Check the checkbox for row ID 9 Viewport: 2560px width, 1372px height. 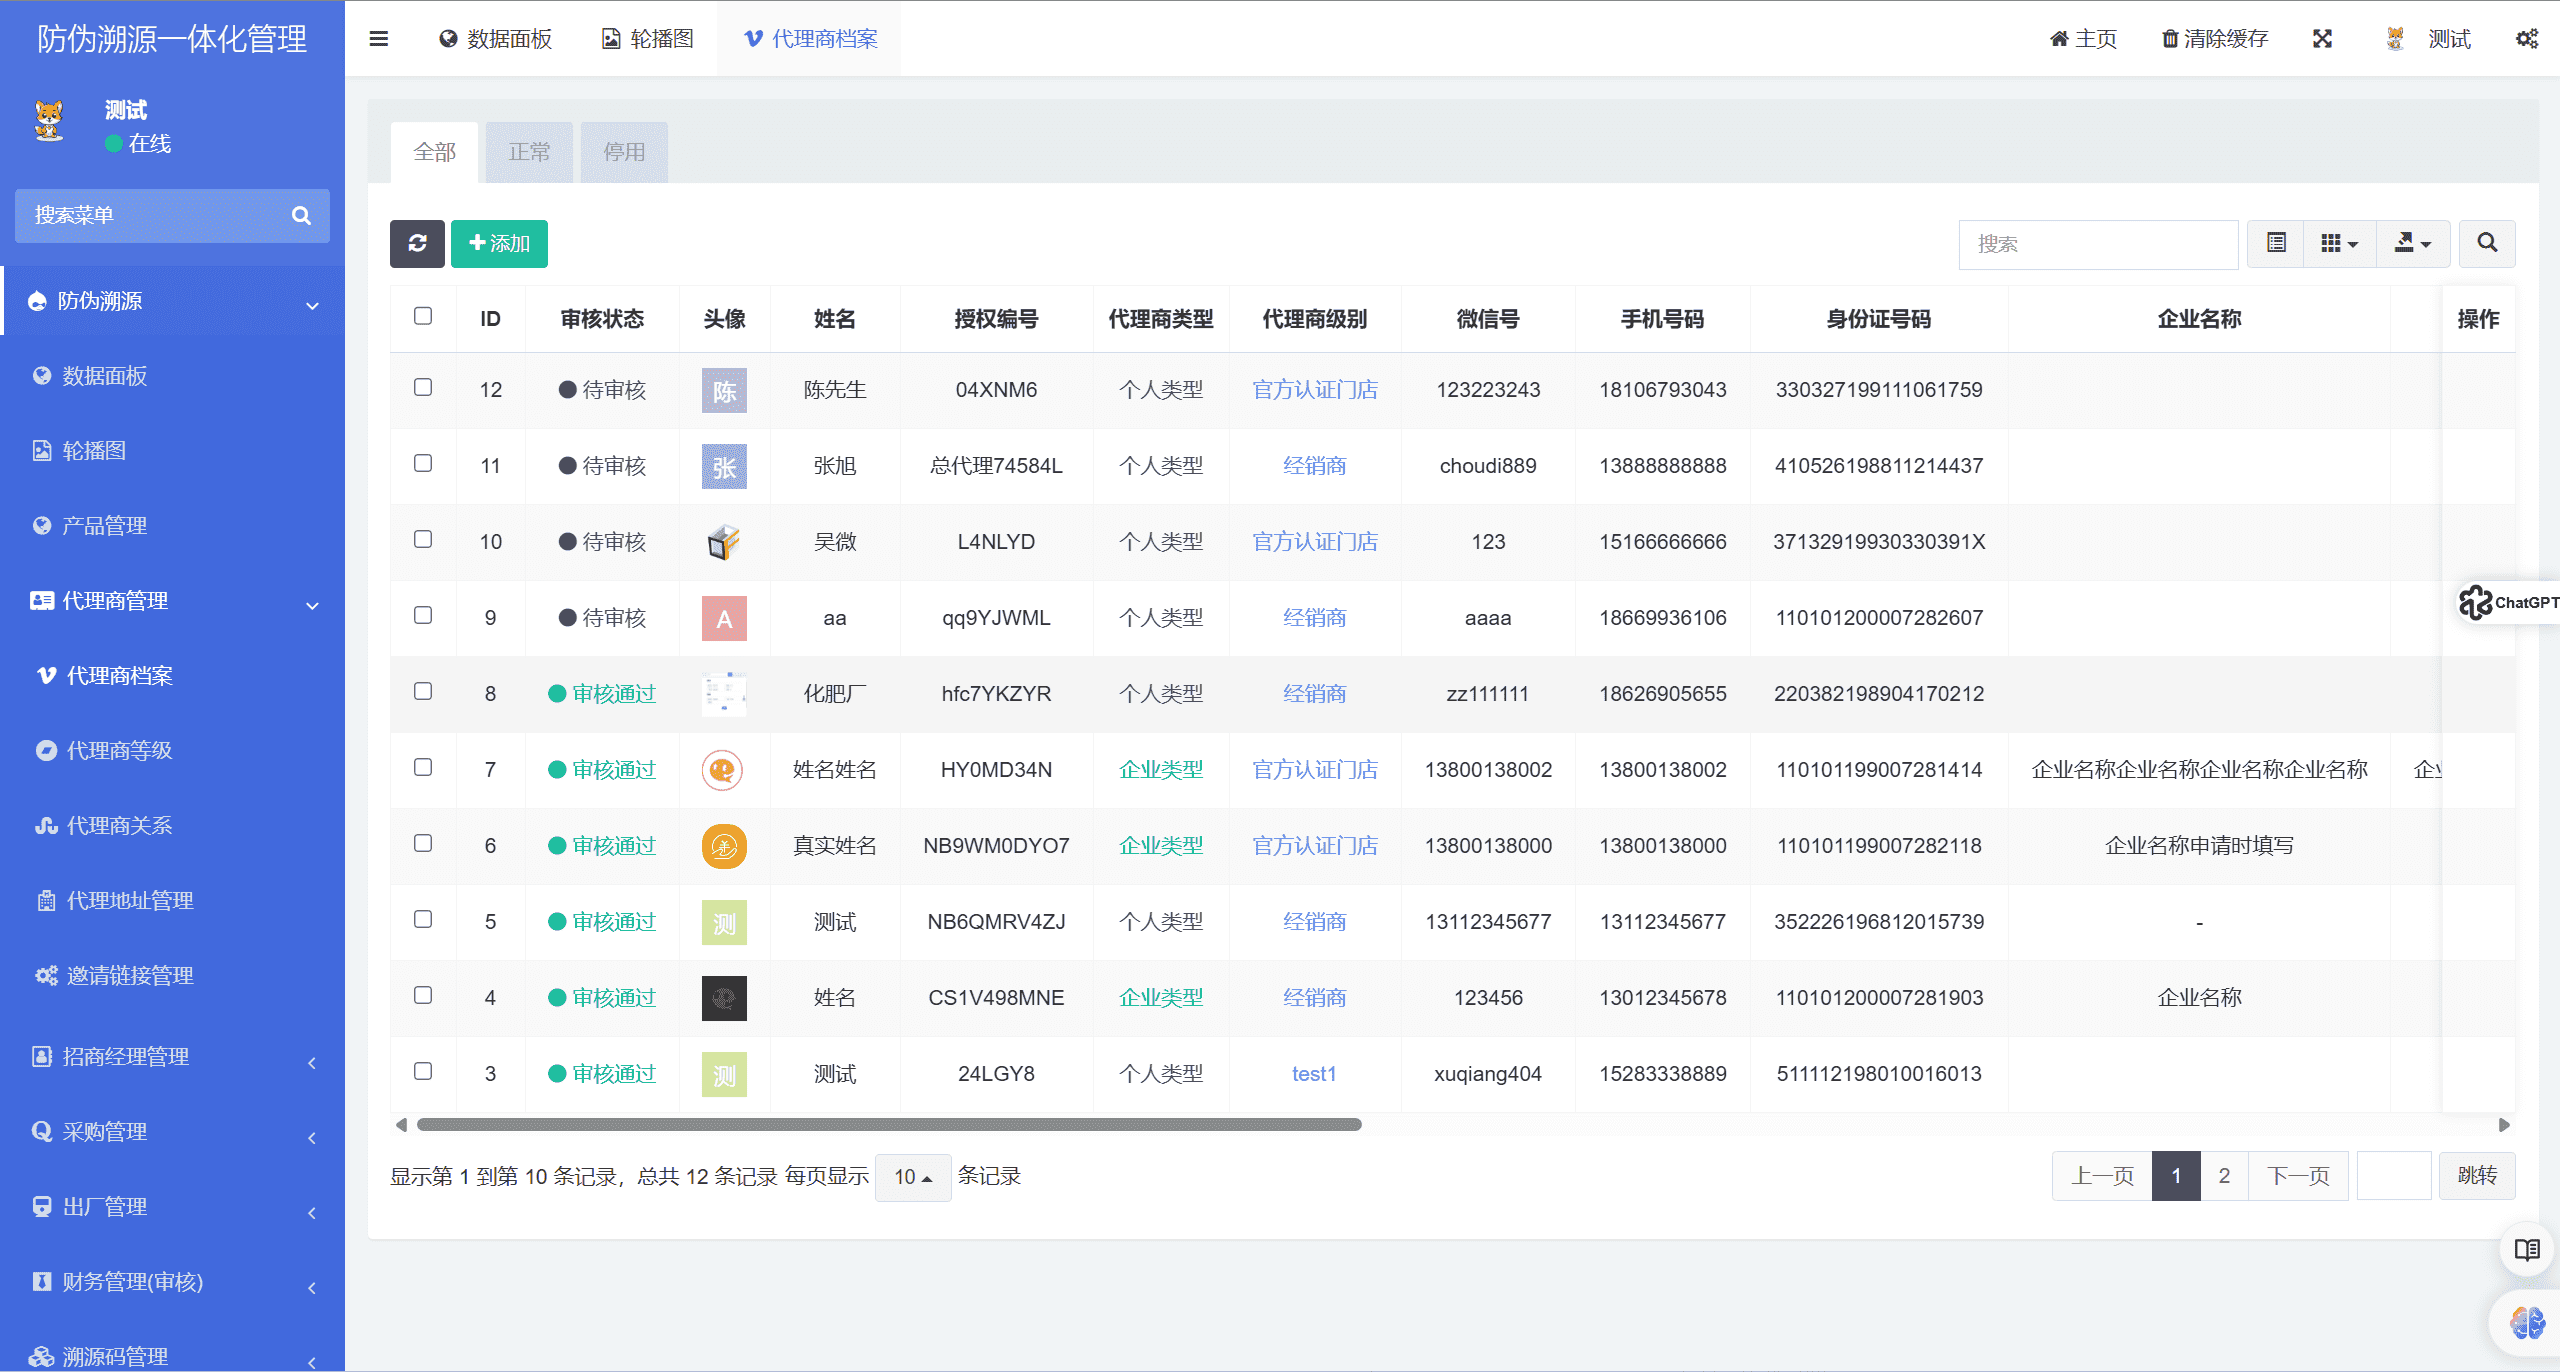[423, 615]
